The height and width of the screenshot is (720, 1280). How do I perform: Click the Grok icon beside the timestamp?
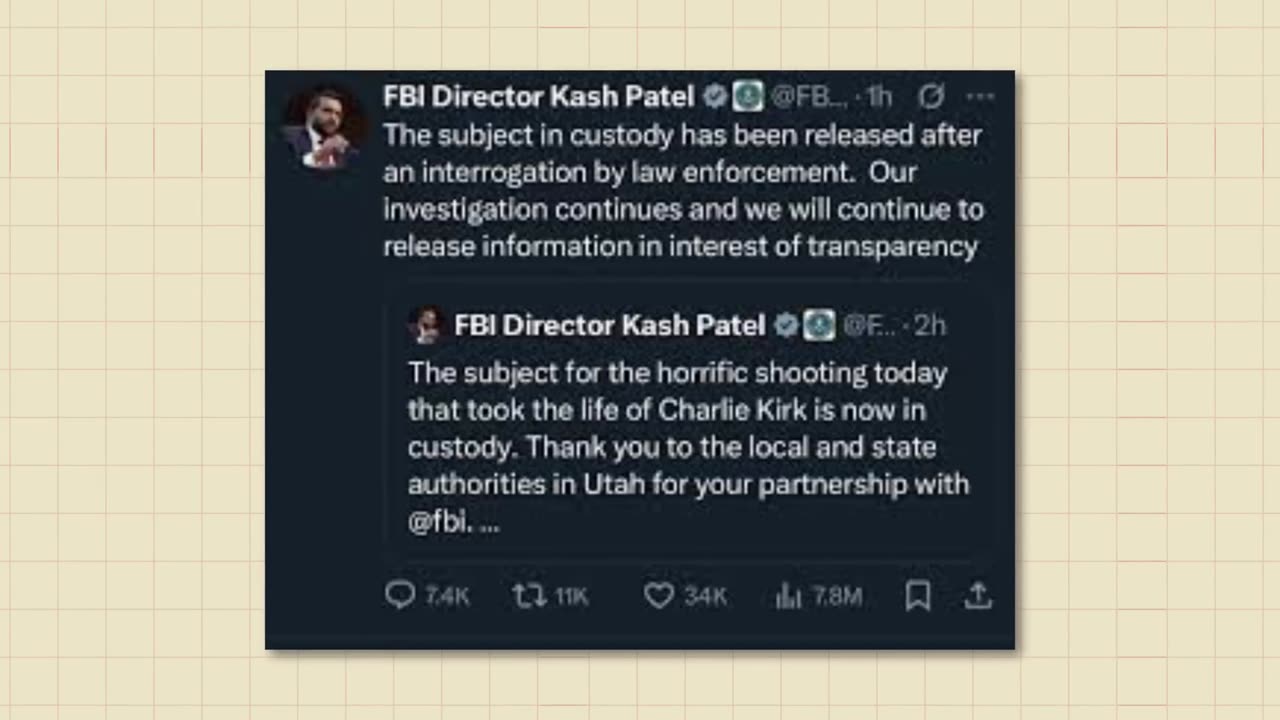point(931,96)
